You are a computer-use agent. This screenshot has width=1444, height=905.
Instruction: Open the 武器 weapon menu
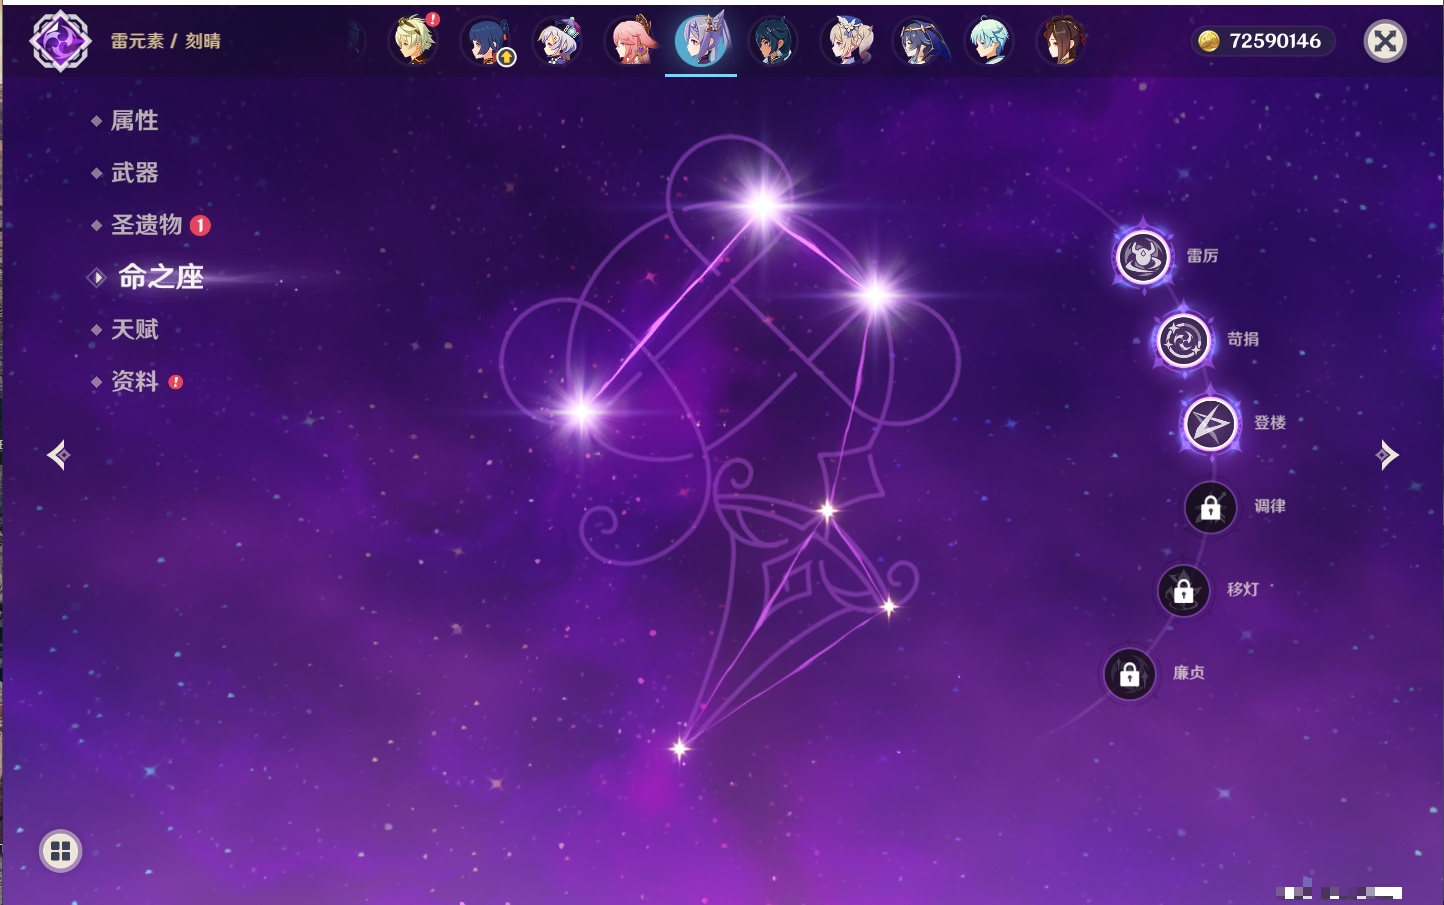point(134,173)
